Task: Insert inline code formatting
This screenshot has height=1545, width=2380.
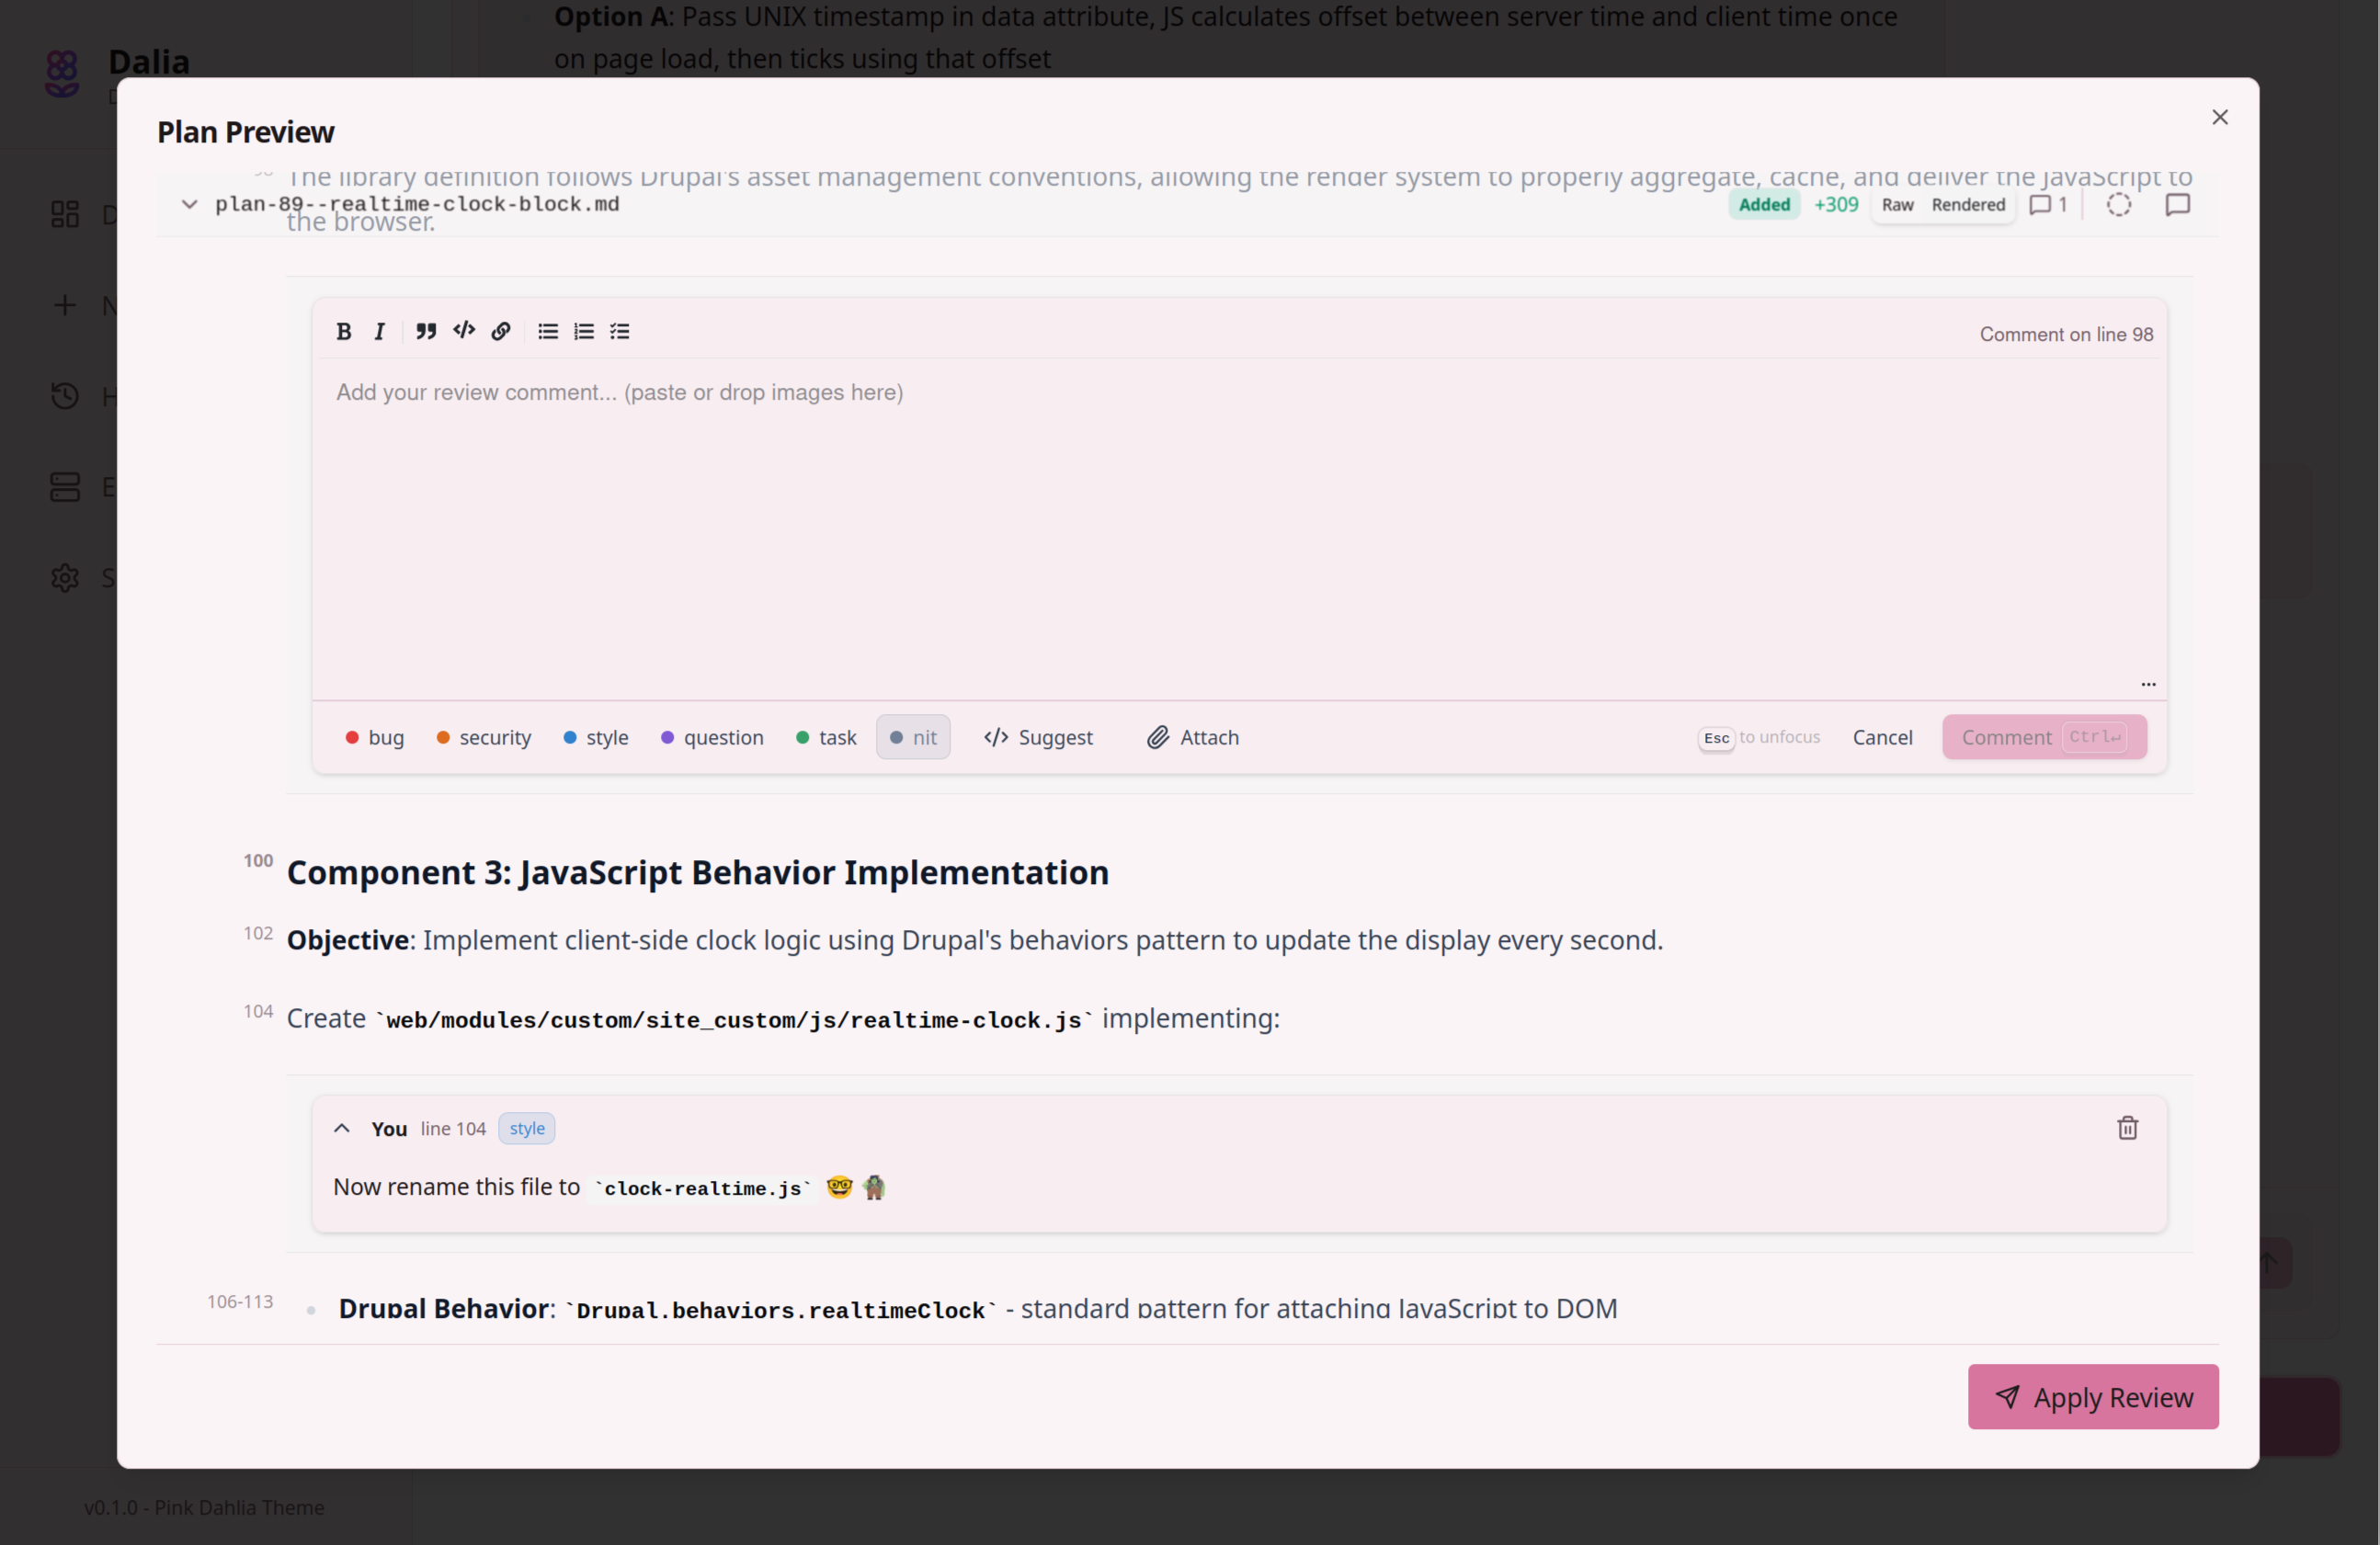Action: (463, 331)
